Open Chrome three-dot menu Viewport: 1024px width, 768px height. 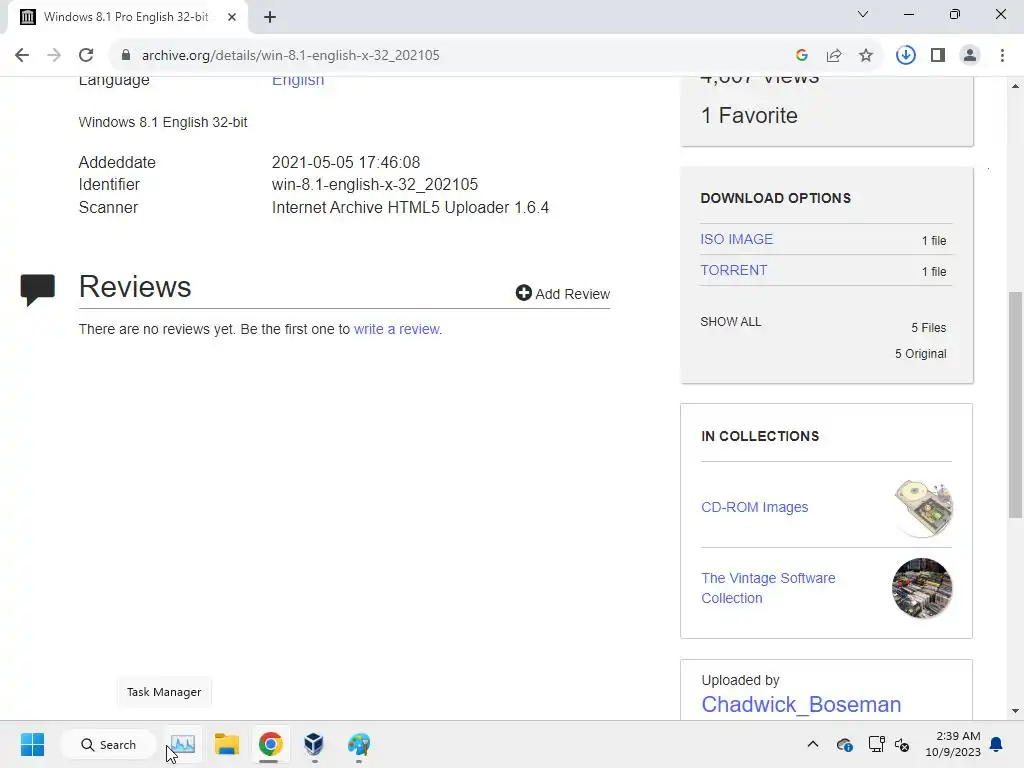pos(1002,56)
